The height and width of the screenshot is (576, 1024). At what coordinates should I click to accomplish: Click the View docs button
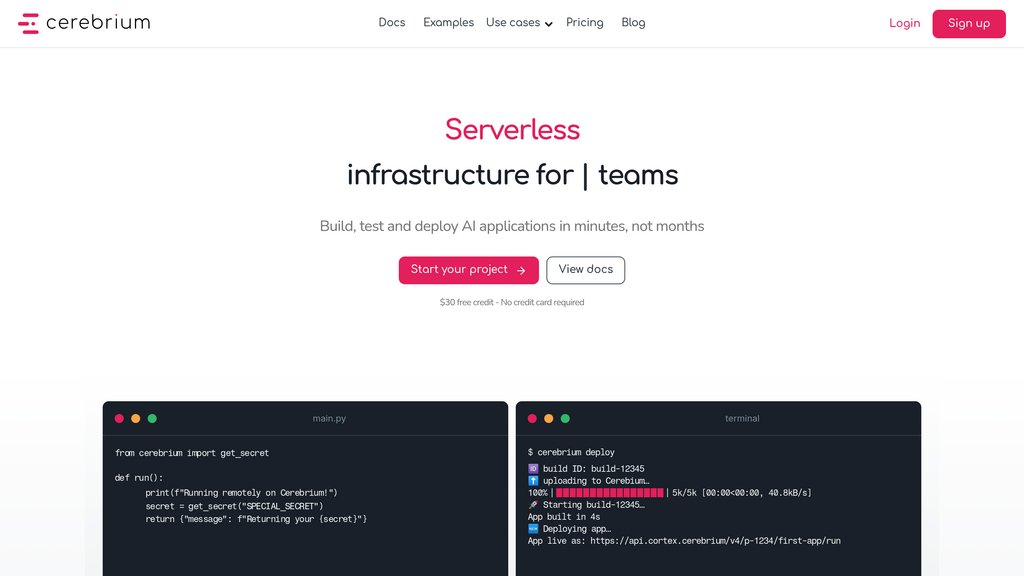586,270
